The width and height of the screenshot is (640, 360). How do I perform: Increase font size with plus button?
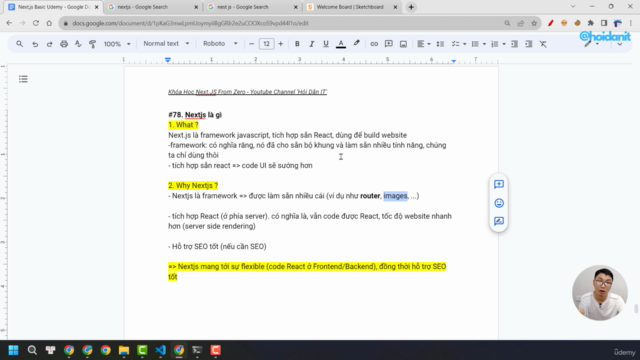click(x=280, y=44)
